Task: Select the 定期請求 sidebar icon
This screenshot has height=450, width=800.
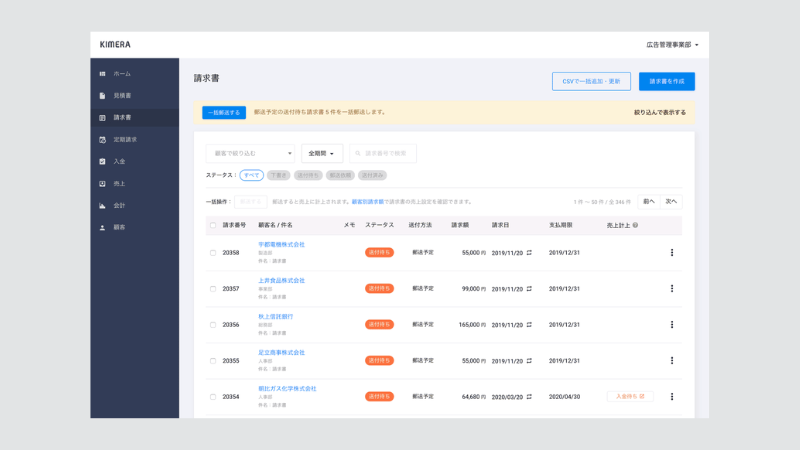Action: click(x=102, y=140)
